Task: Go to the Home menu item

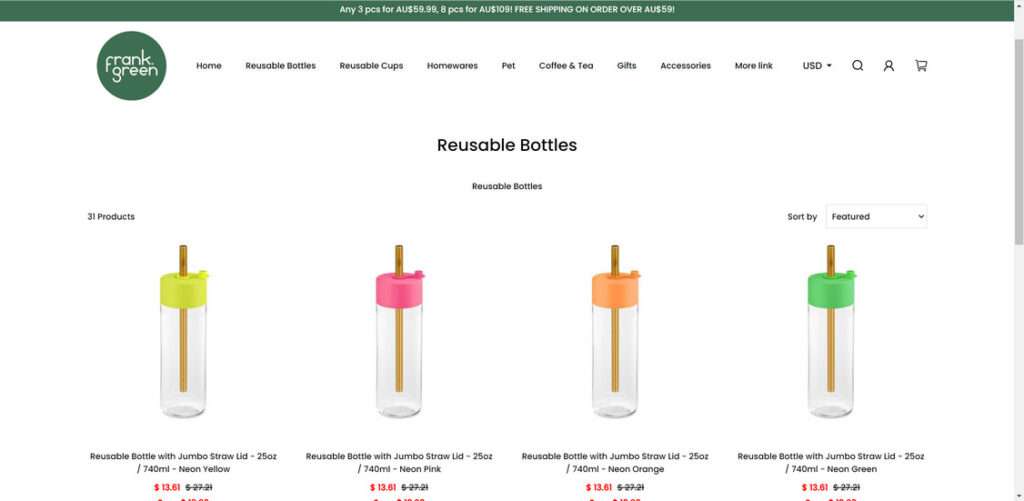Action: 208,65
